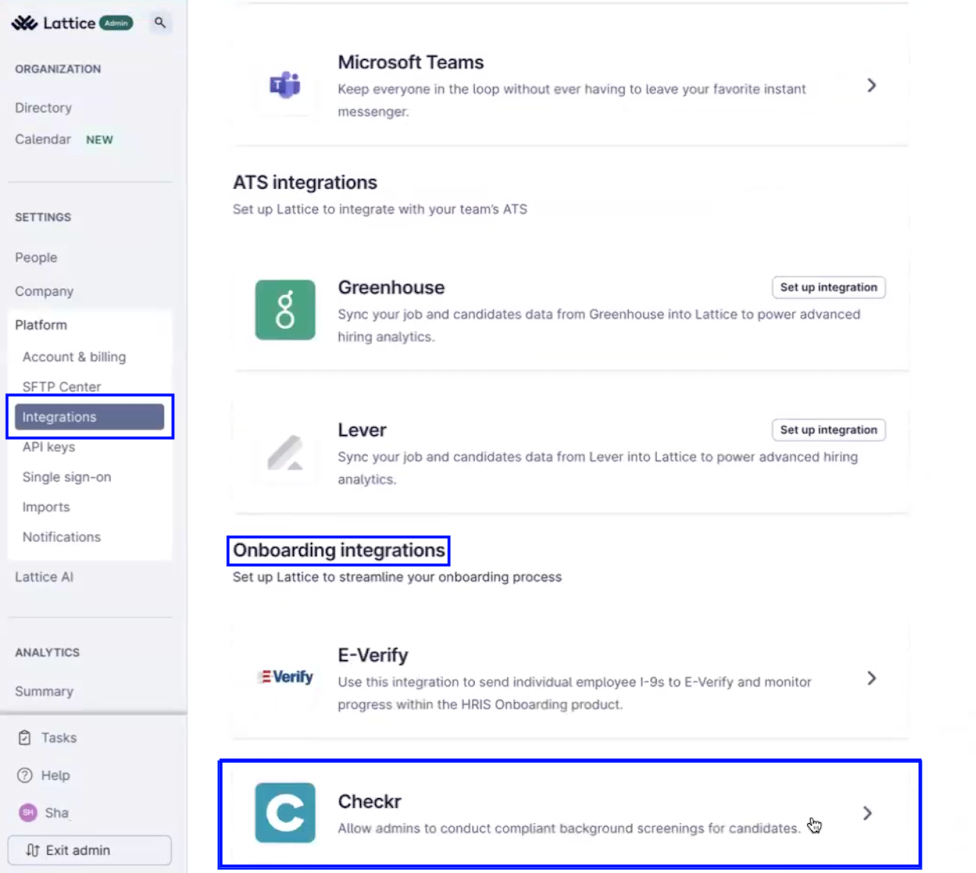Screen dimensions: 976x873
Task: Click the Exit admin switch icon
Action: pyautogui.click(x=33, y=850)
